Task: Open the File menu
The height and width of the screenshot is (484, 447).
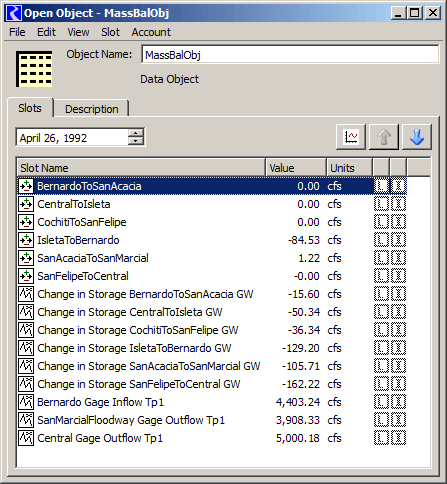Action: (x=17, y=32)
